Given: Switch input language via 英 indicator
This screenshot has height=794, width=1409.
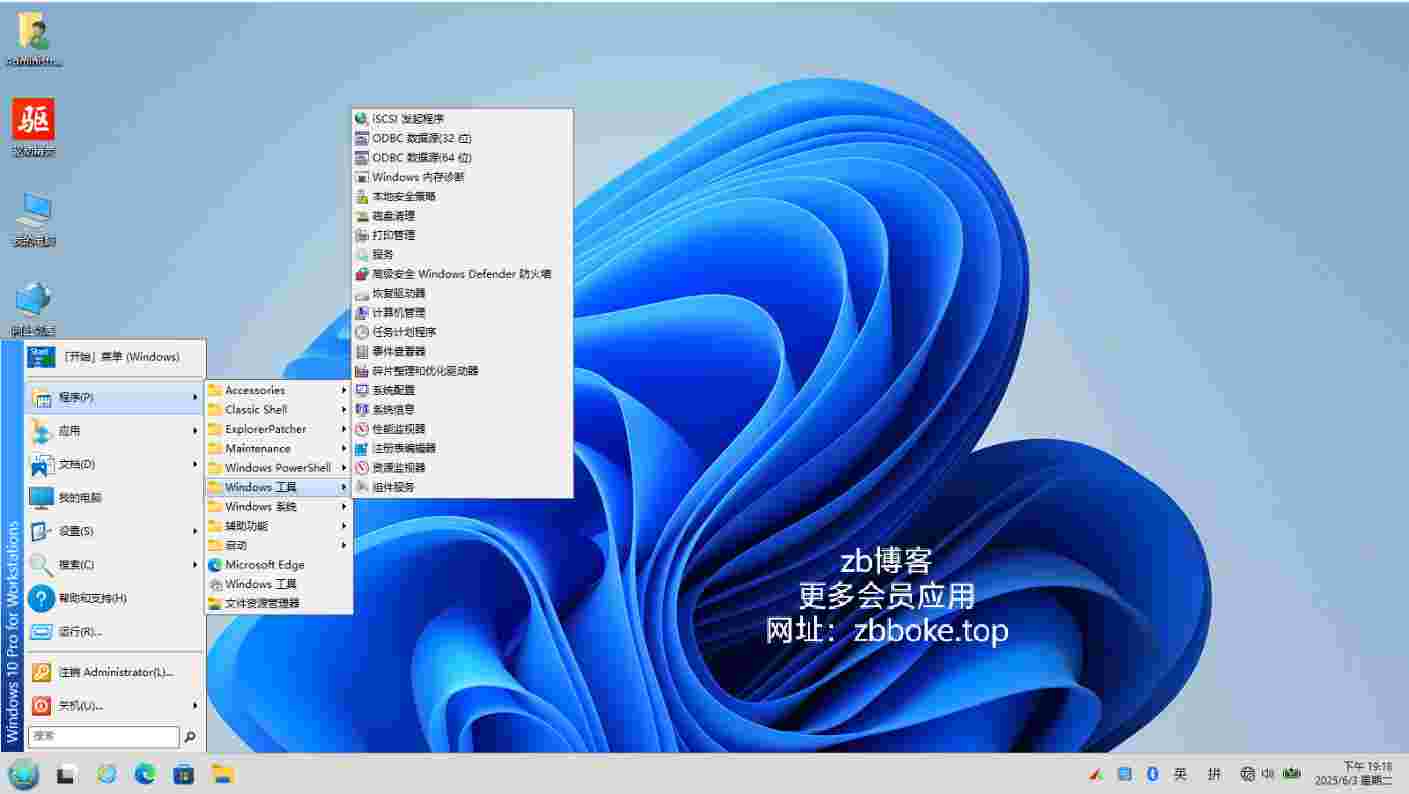Looking at the screenshot, I should 1181,774.
